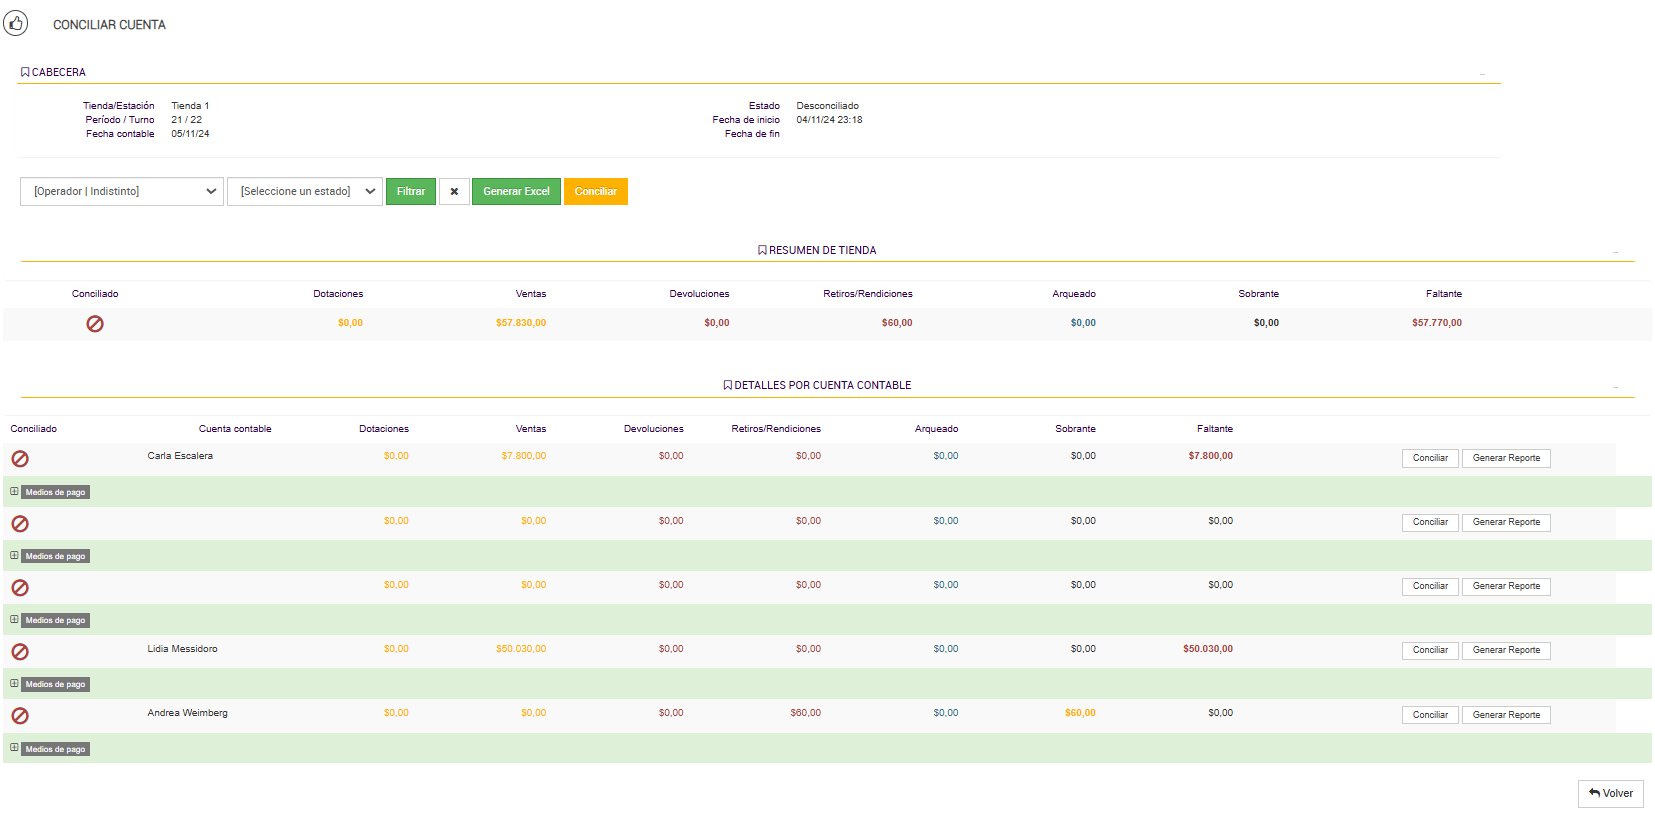1655x815 pixels.
Task: Generate report for Lidia Messidoro
Action: point(1506,650)
